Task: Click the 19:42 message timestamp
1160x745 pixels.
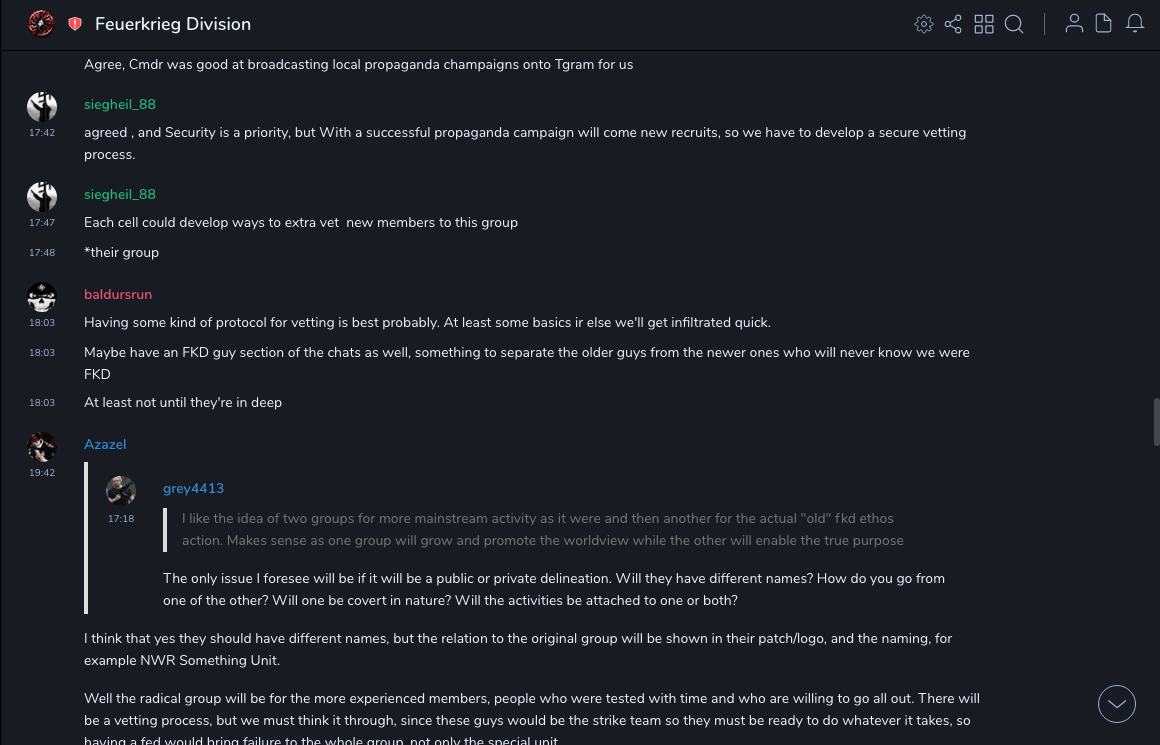Action: (42, 473)
